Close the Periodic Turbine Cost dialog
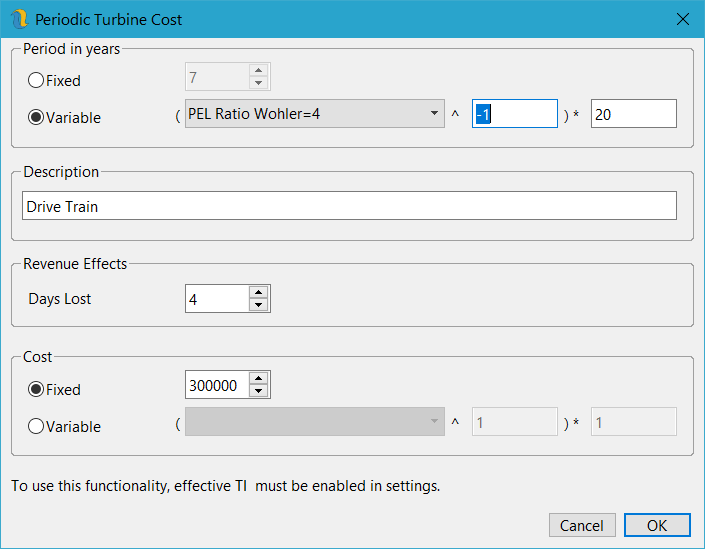Viewport: 705px width, 549px height. point(683,19)
